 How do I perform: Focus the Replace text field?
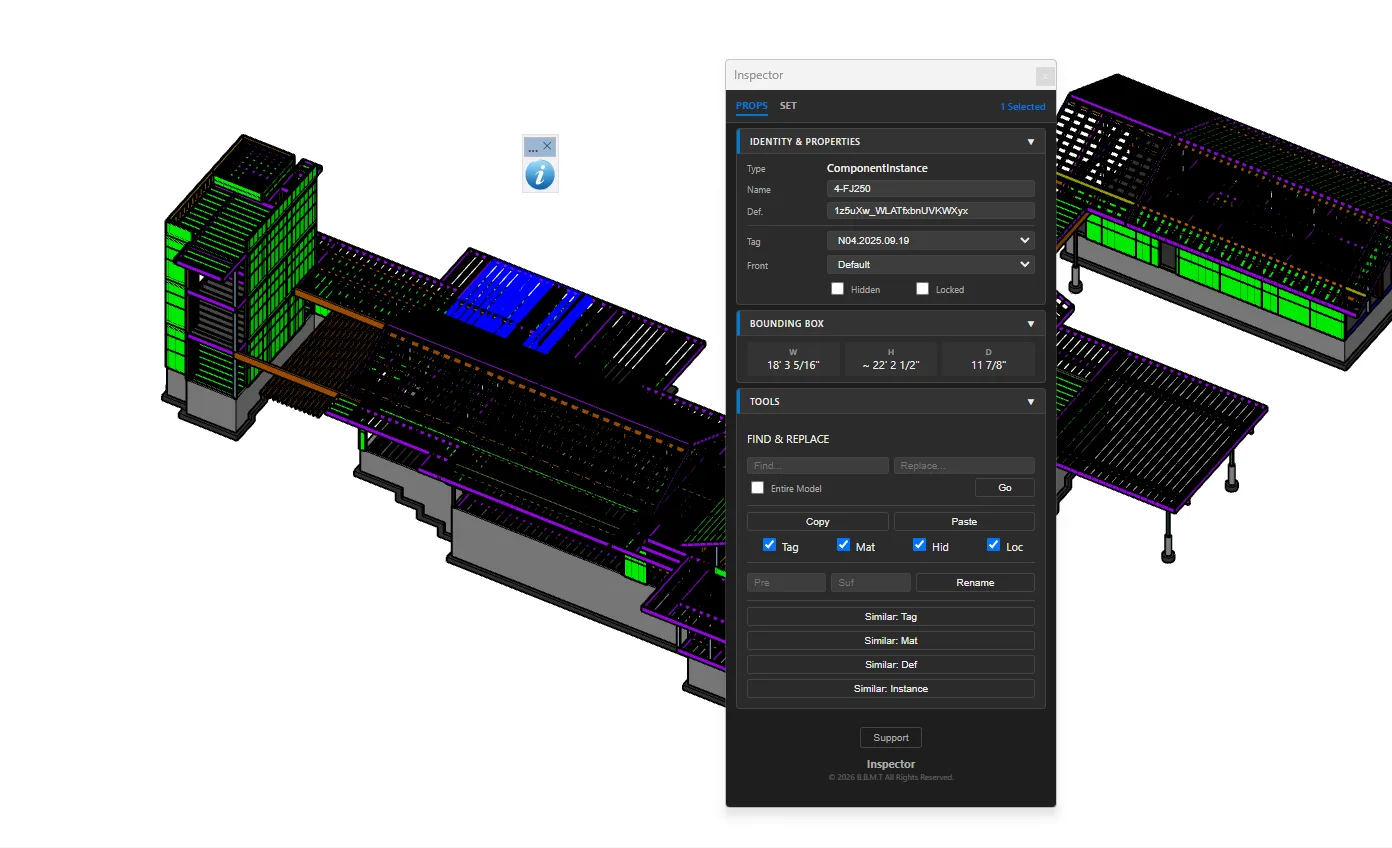click(964, 466)
